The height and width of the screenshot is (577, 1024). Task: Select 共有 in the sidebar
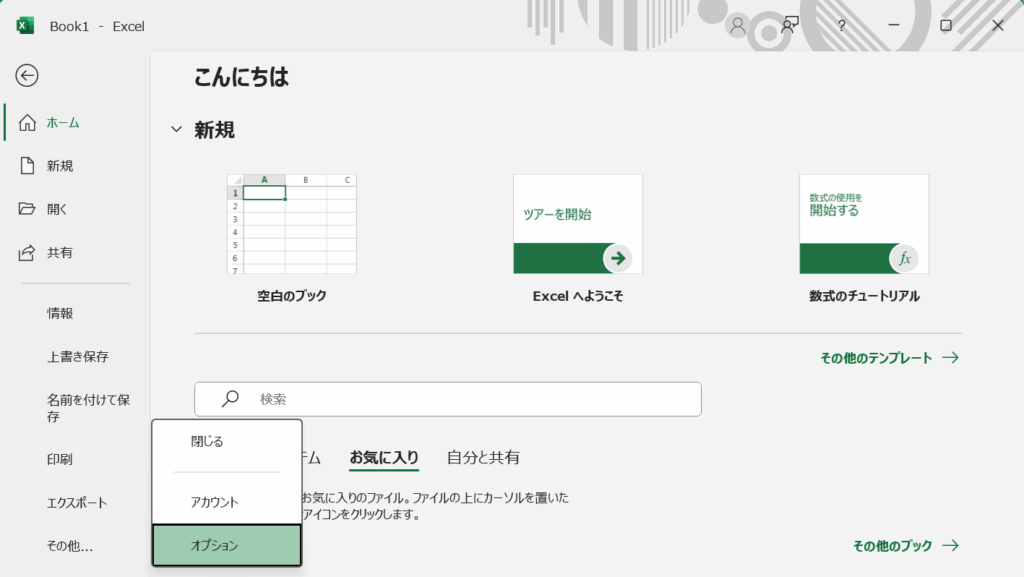pos(77,253)
